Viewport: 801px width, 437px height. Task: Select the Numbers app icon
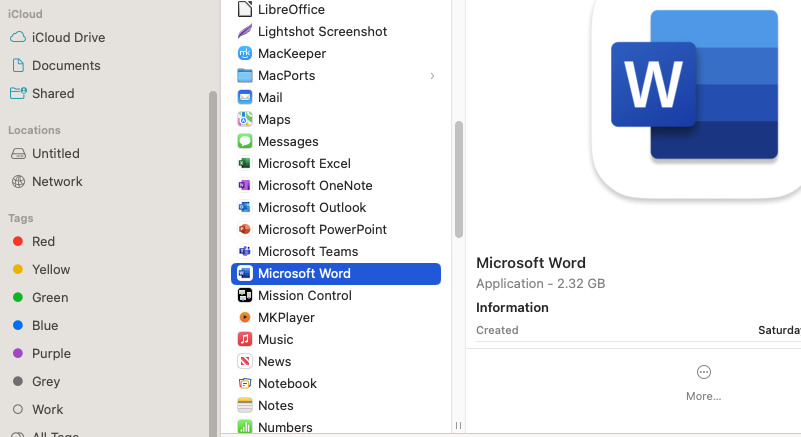(x=245, y=427)
